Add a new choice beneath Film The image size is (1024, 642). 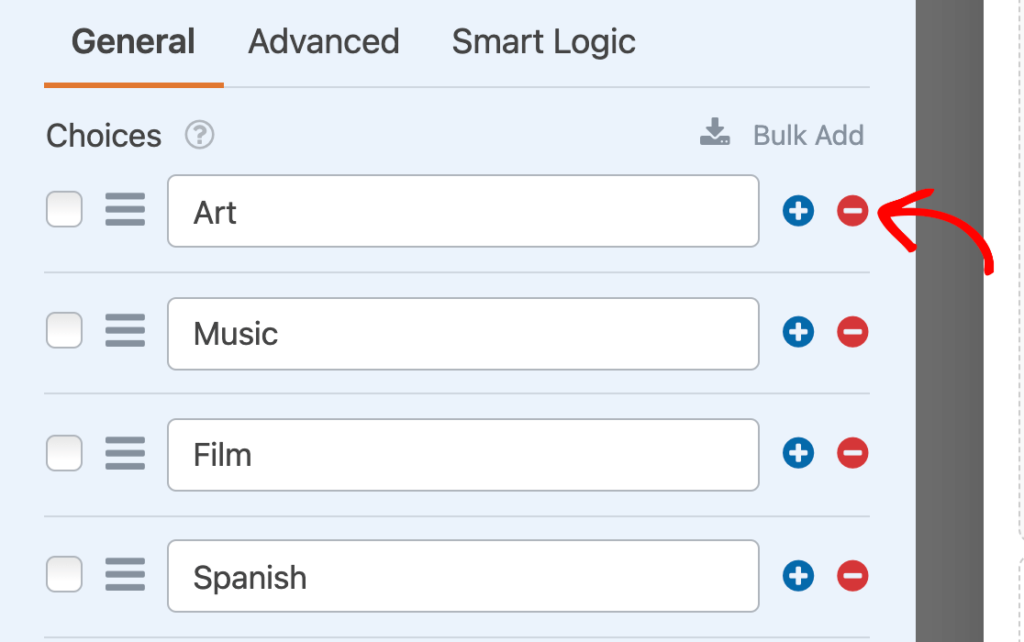coord(798,453)
